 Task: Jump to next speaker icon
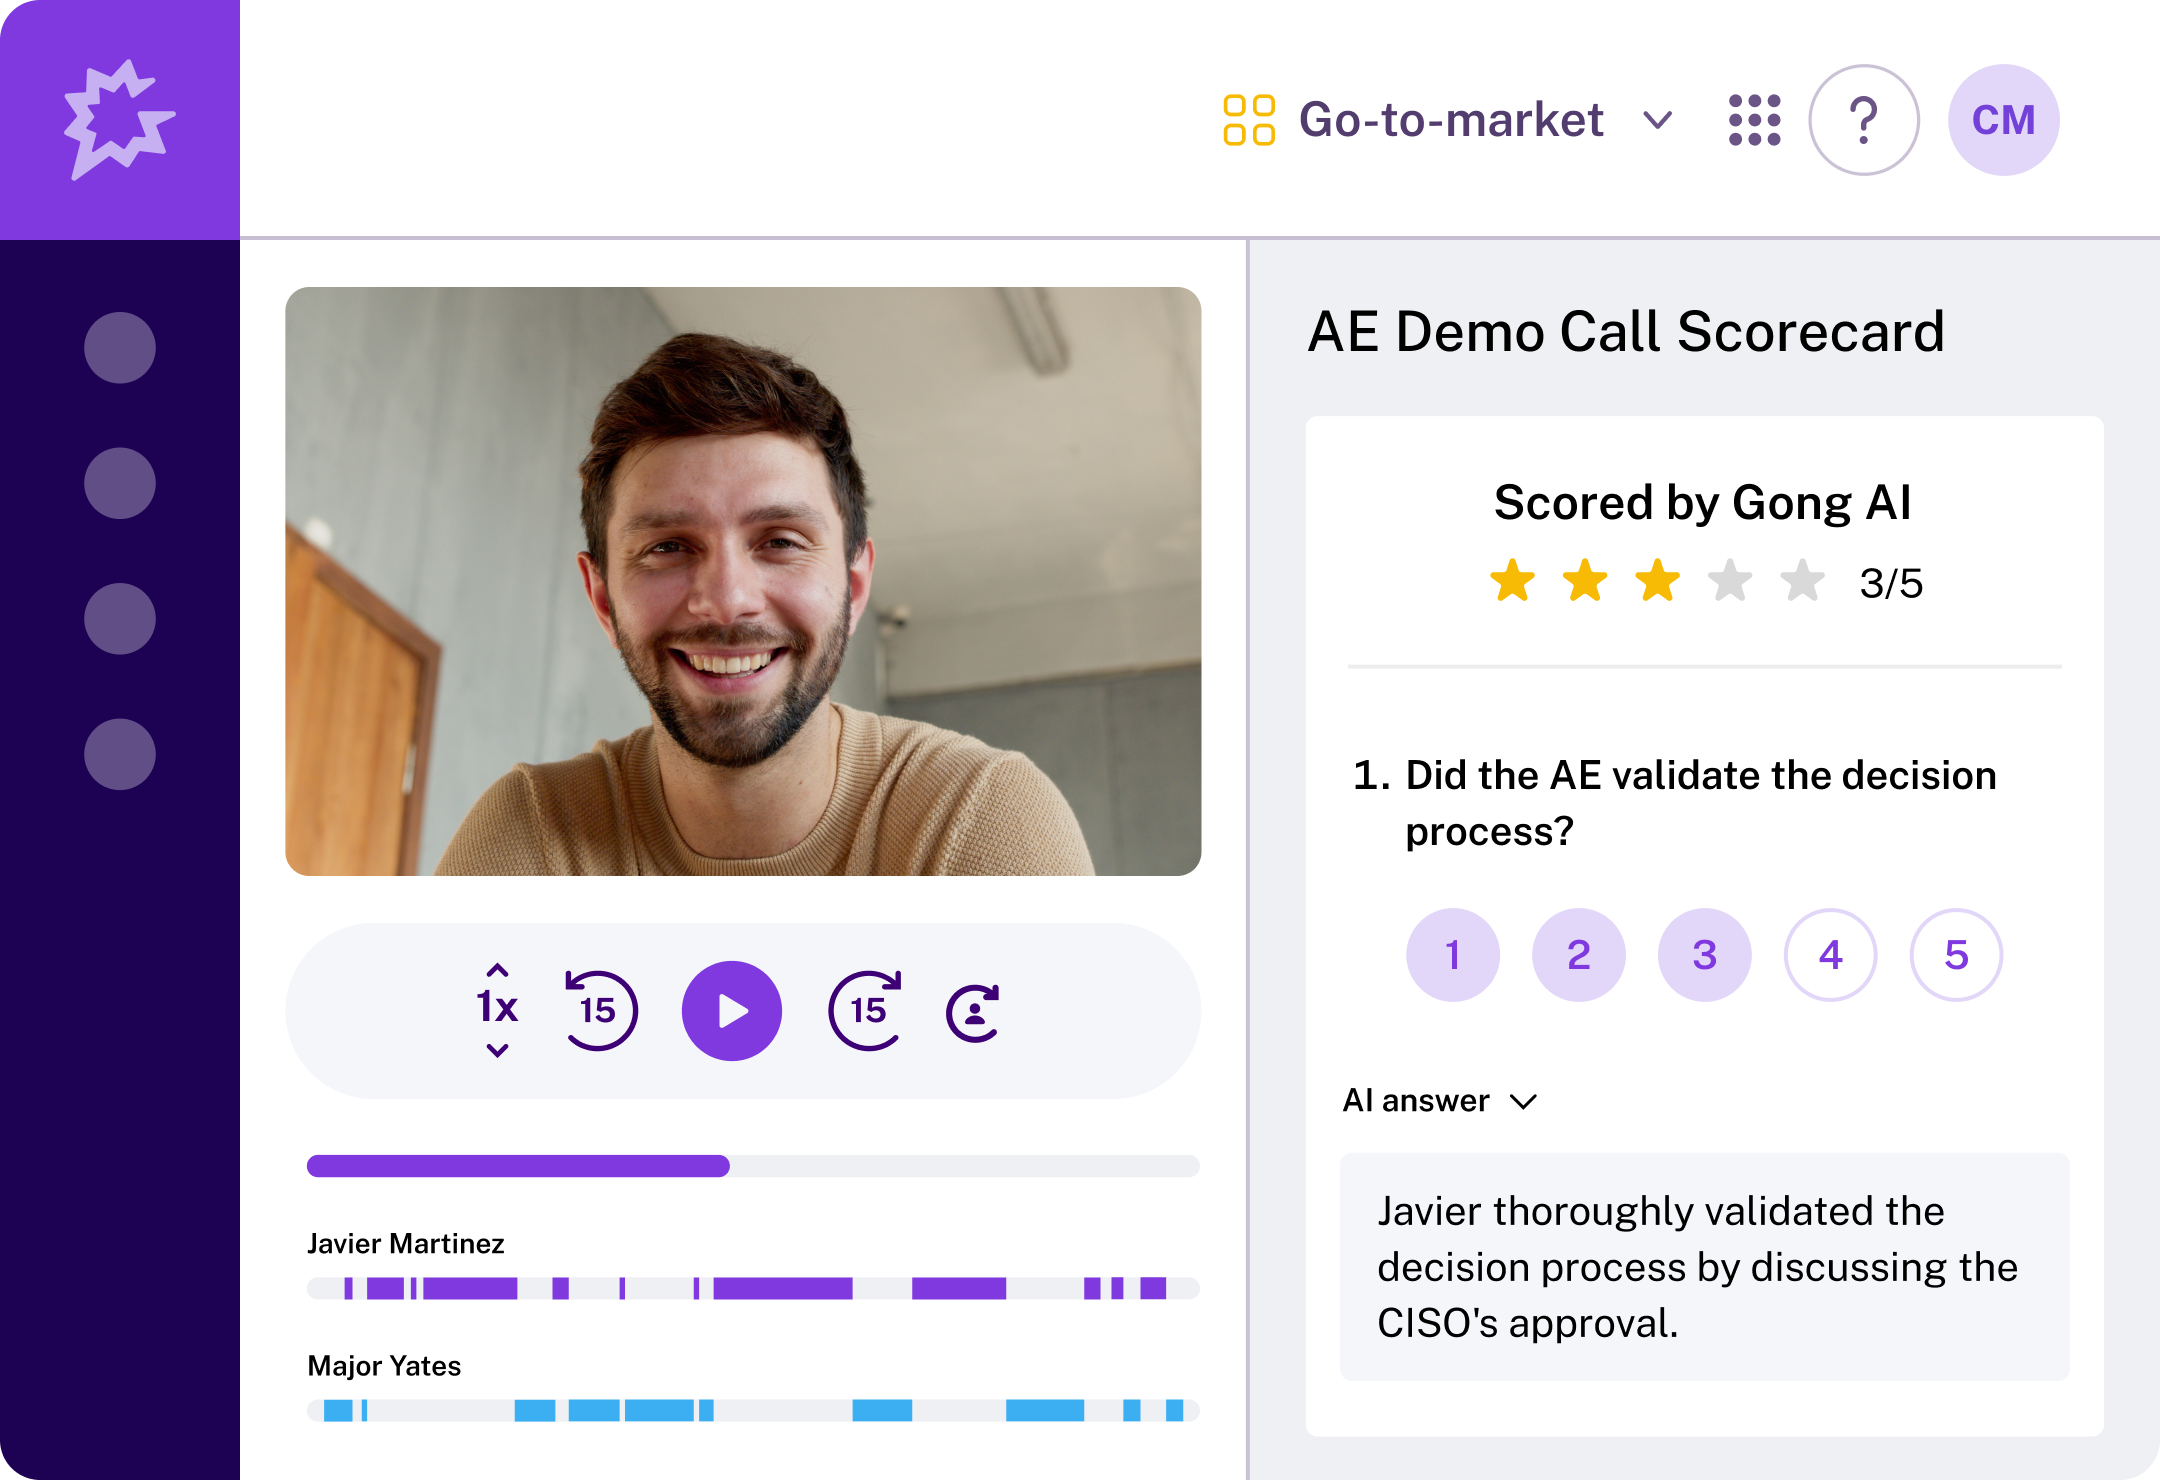[x=973, y=1012]
